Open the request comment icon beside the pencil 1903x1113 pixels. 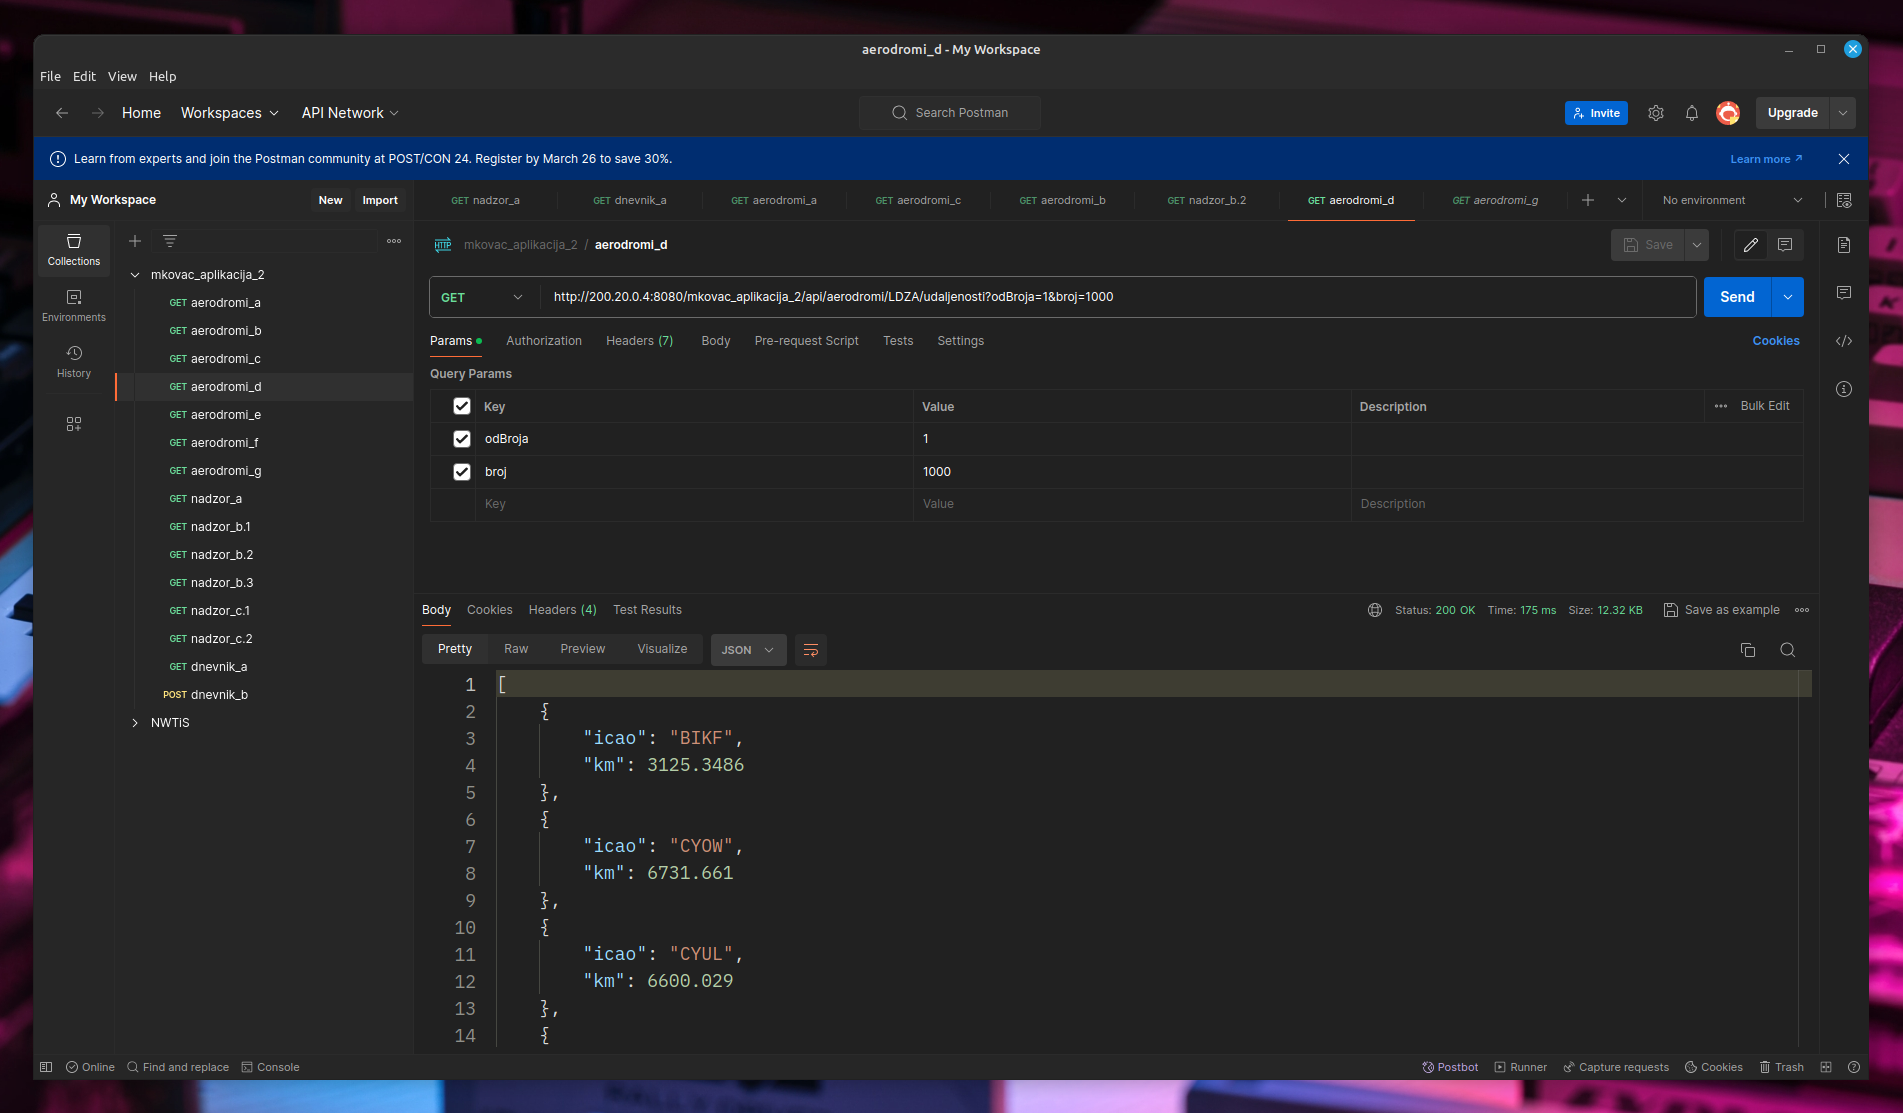click(x=1785, y=245)
